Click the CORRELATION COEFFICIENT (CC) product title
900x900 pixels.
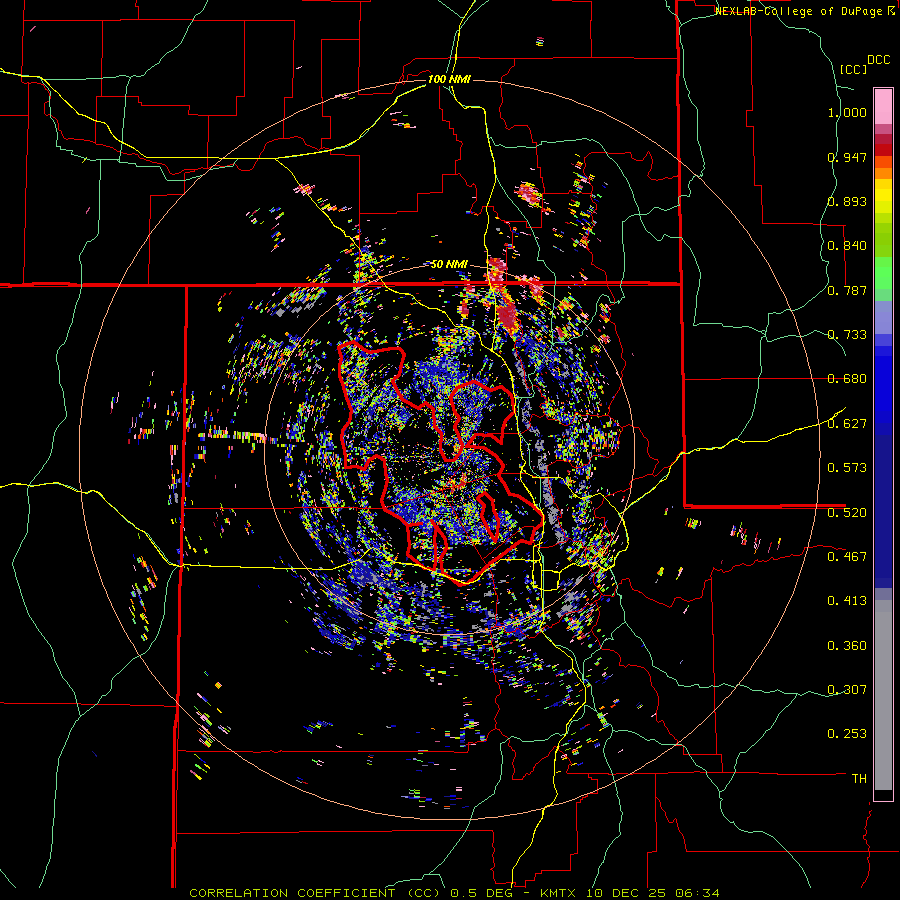click(315, 893)
